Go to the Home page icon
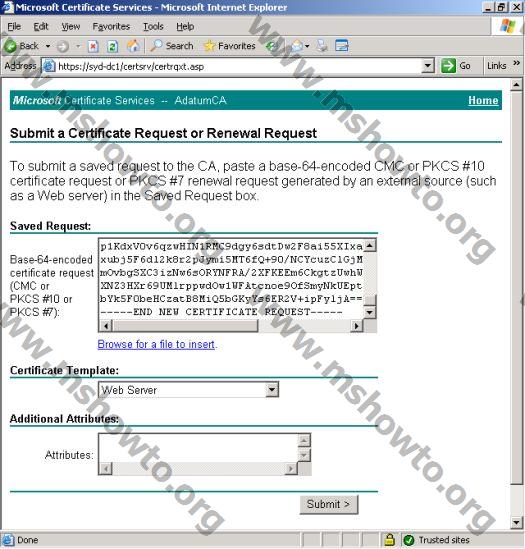This screenshot has width=525, height=549. tap(133, 46)
